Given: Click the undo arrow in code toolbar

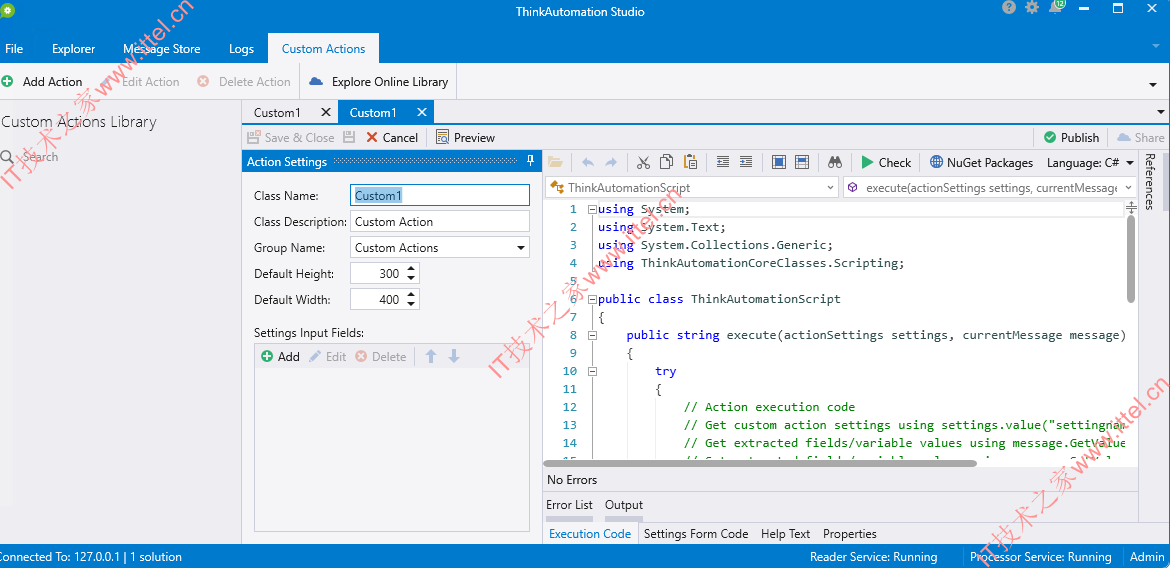Looking at the screenshot, I should pos(587,162).
